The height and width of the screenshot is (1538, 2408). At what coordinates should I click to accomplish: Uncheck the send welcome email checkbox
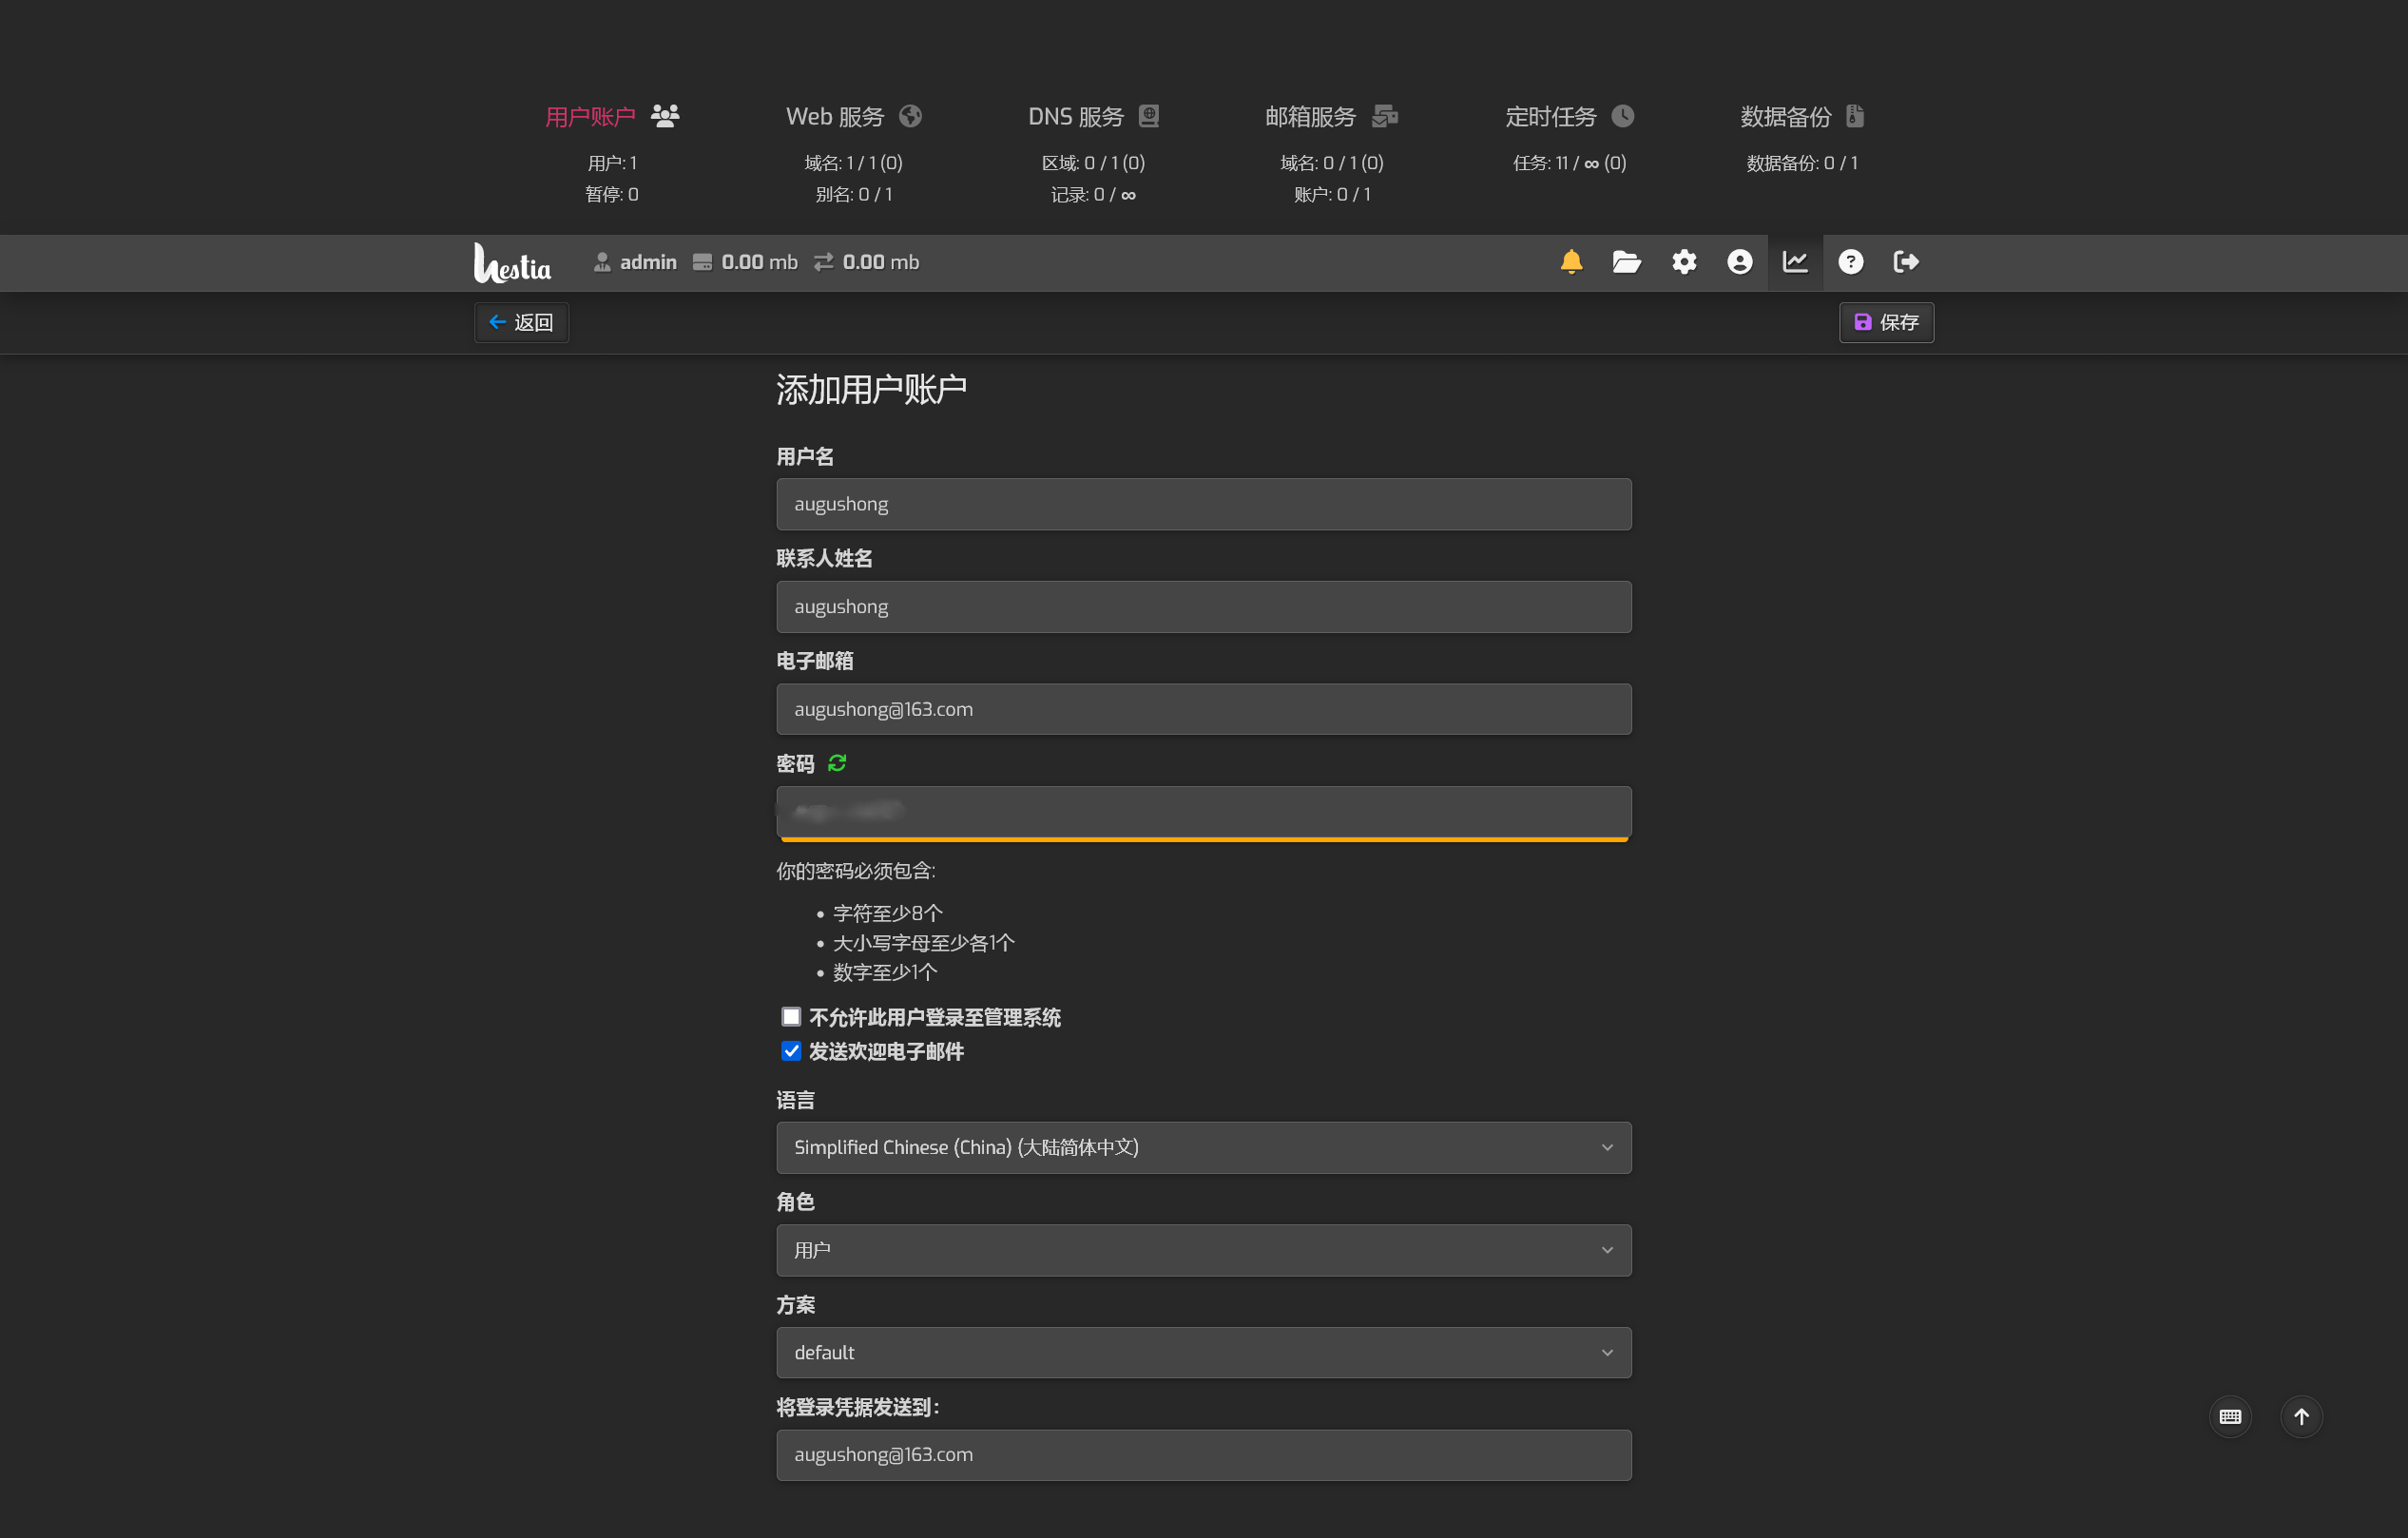click(x=791, y=1051)
